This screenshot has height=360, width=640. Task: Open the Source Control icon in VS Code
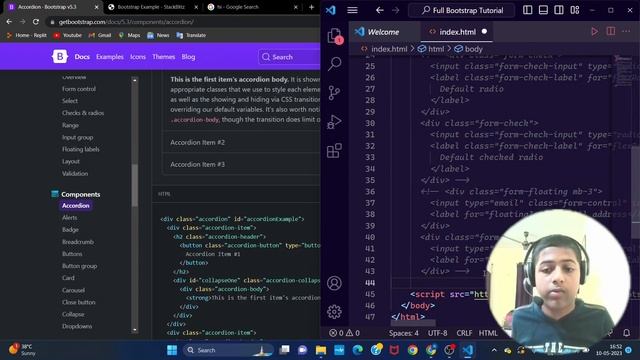coord(334,93)
